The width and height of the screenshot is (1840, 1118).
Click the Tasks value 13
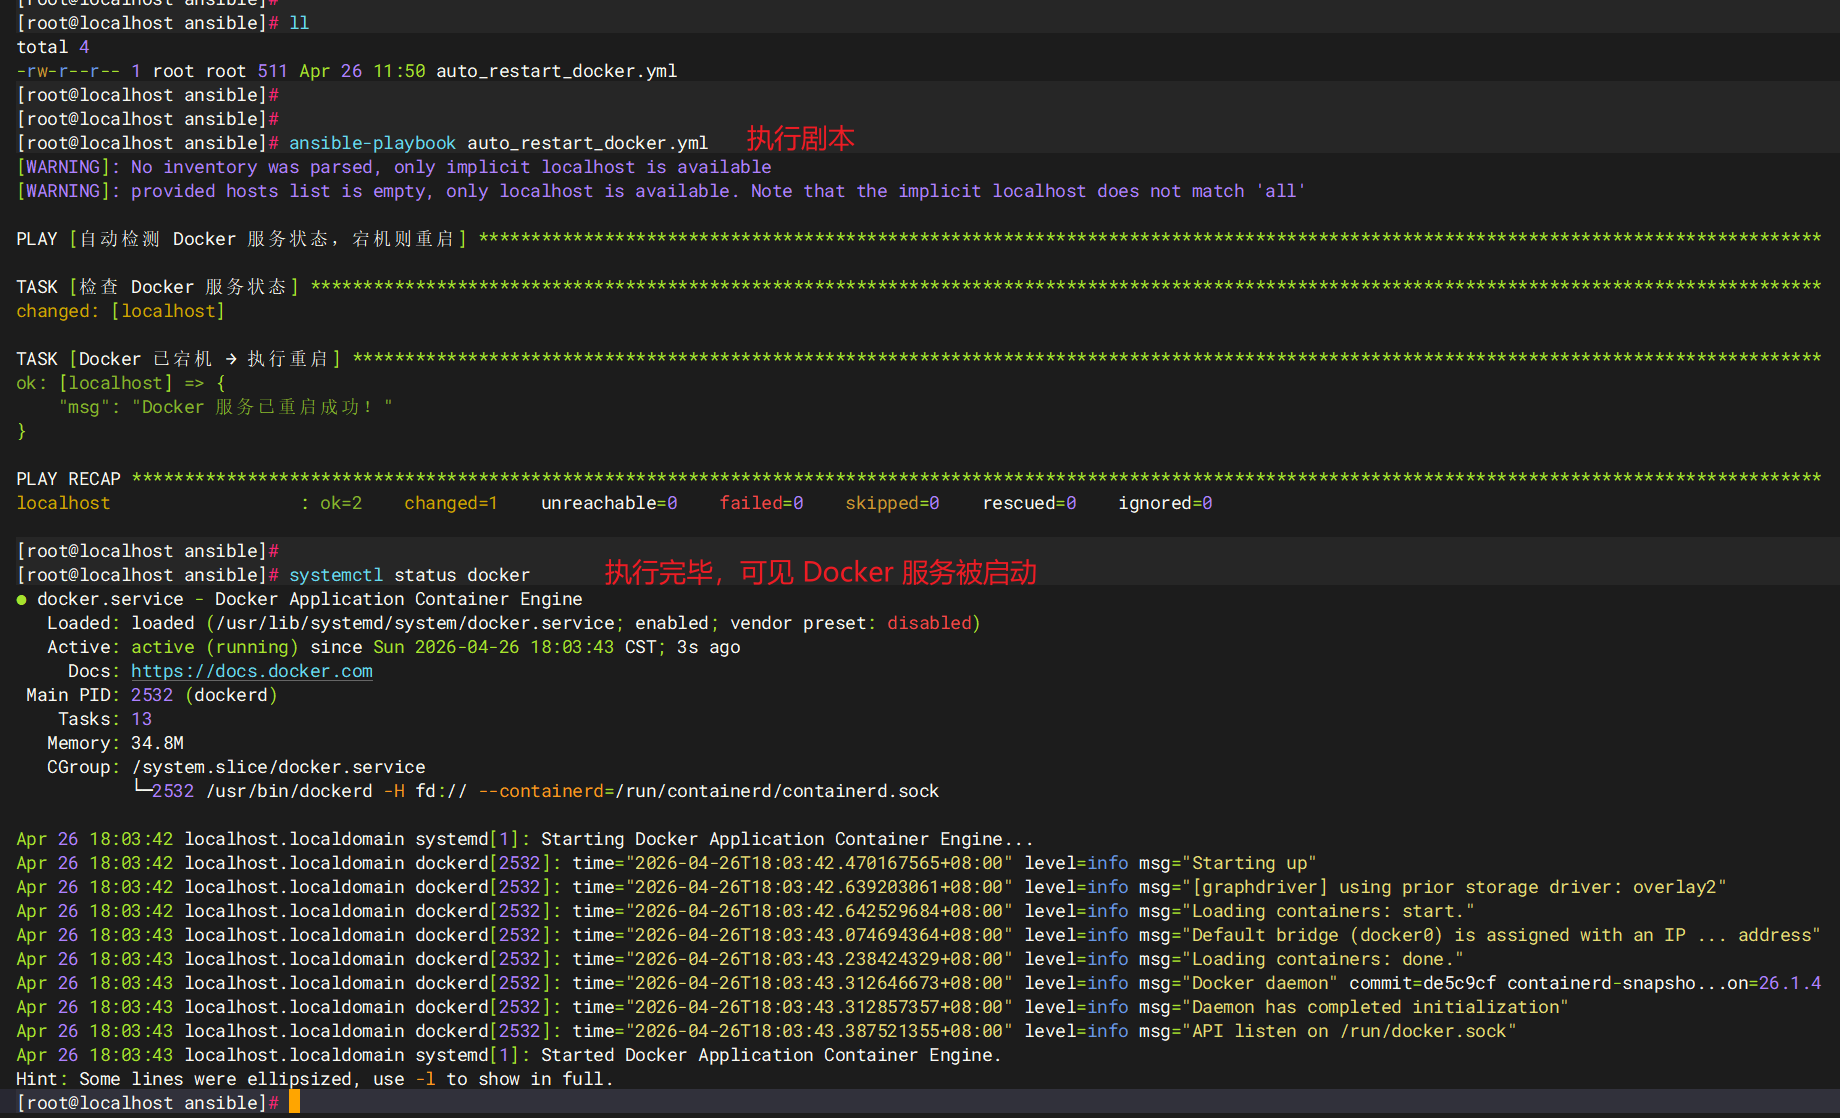141,719
